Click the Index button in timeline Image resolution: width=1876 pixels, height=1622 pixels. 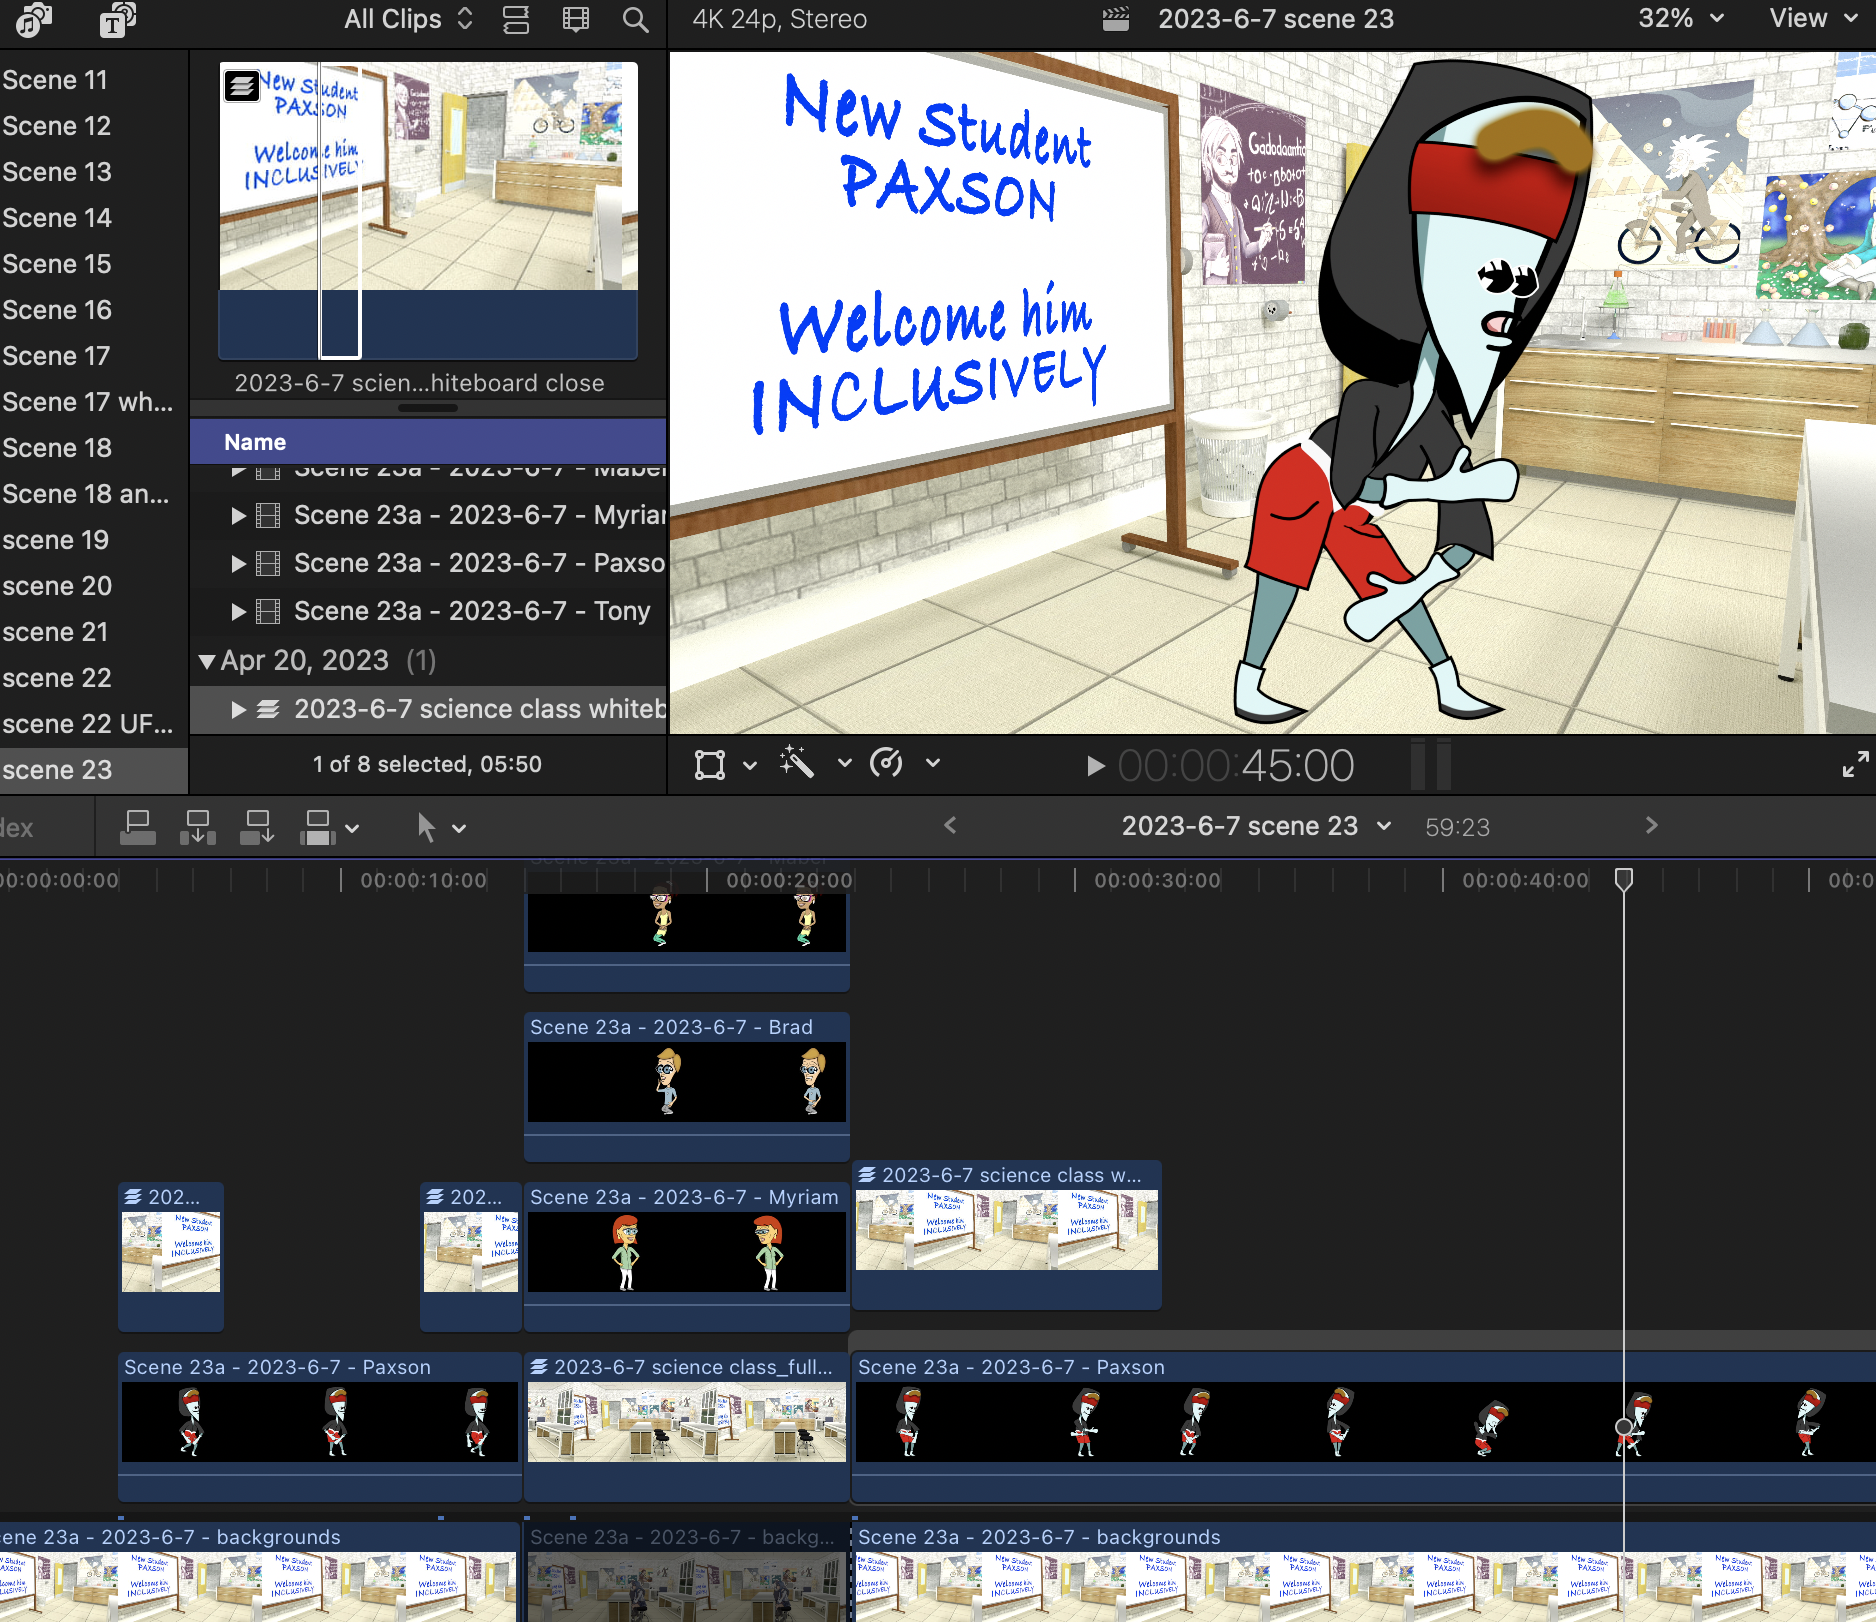pos(17,828)
